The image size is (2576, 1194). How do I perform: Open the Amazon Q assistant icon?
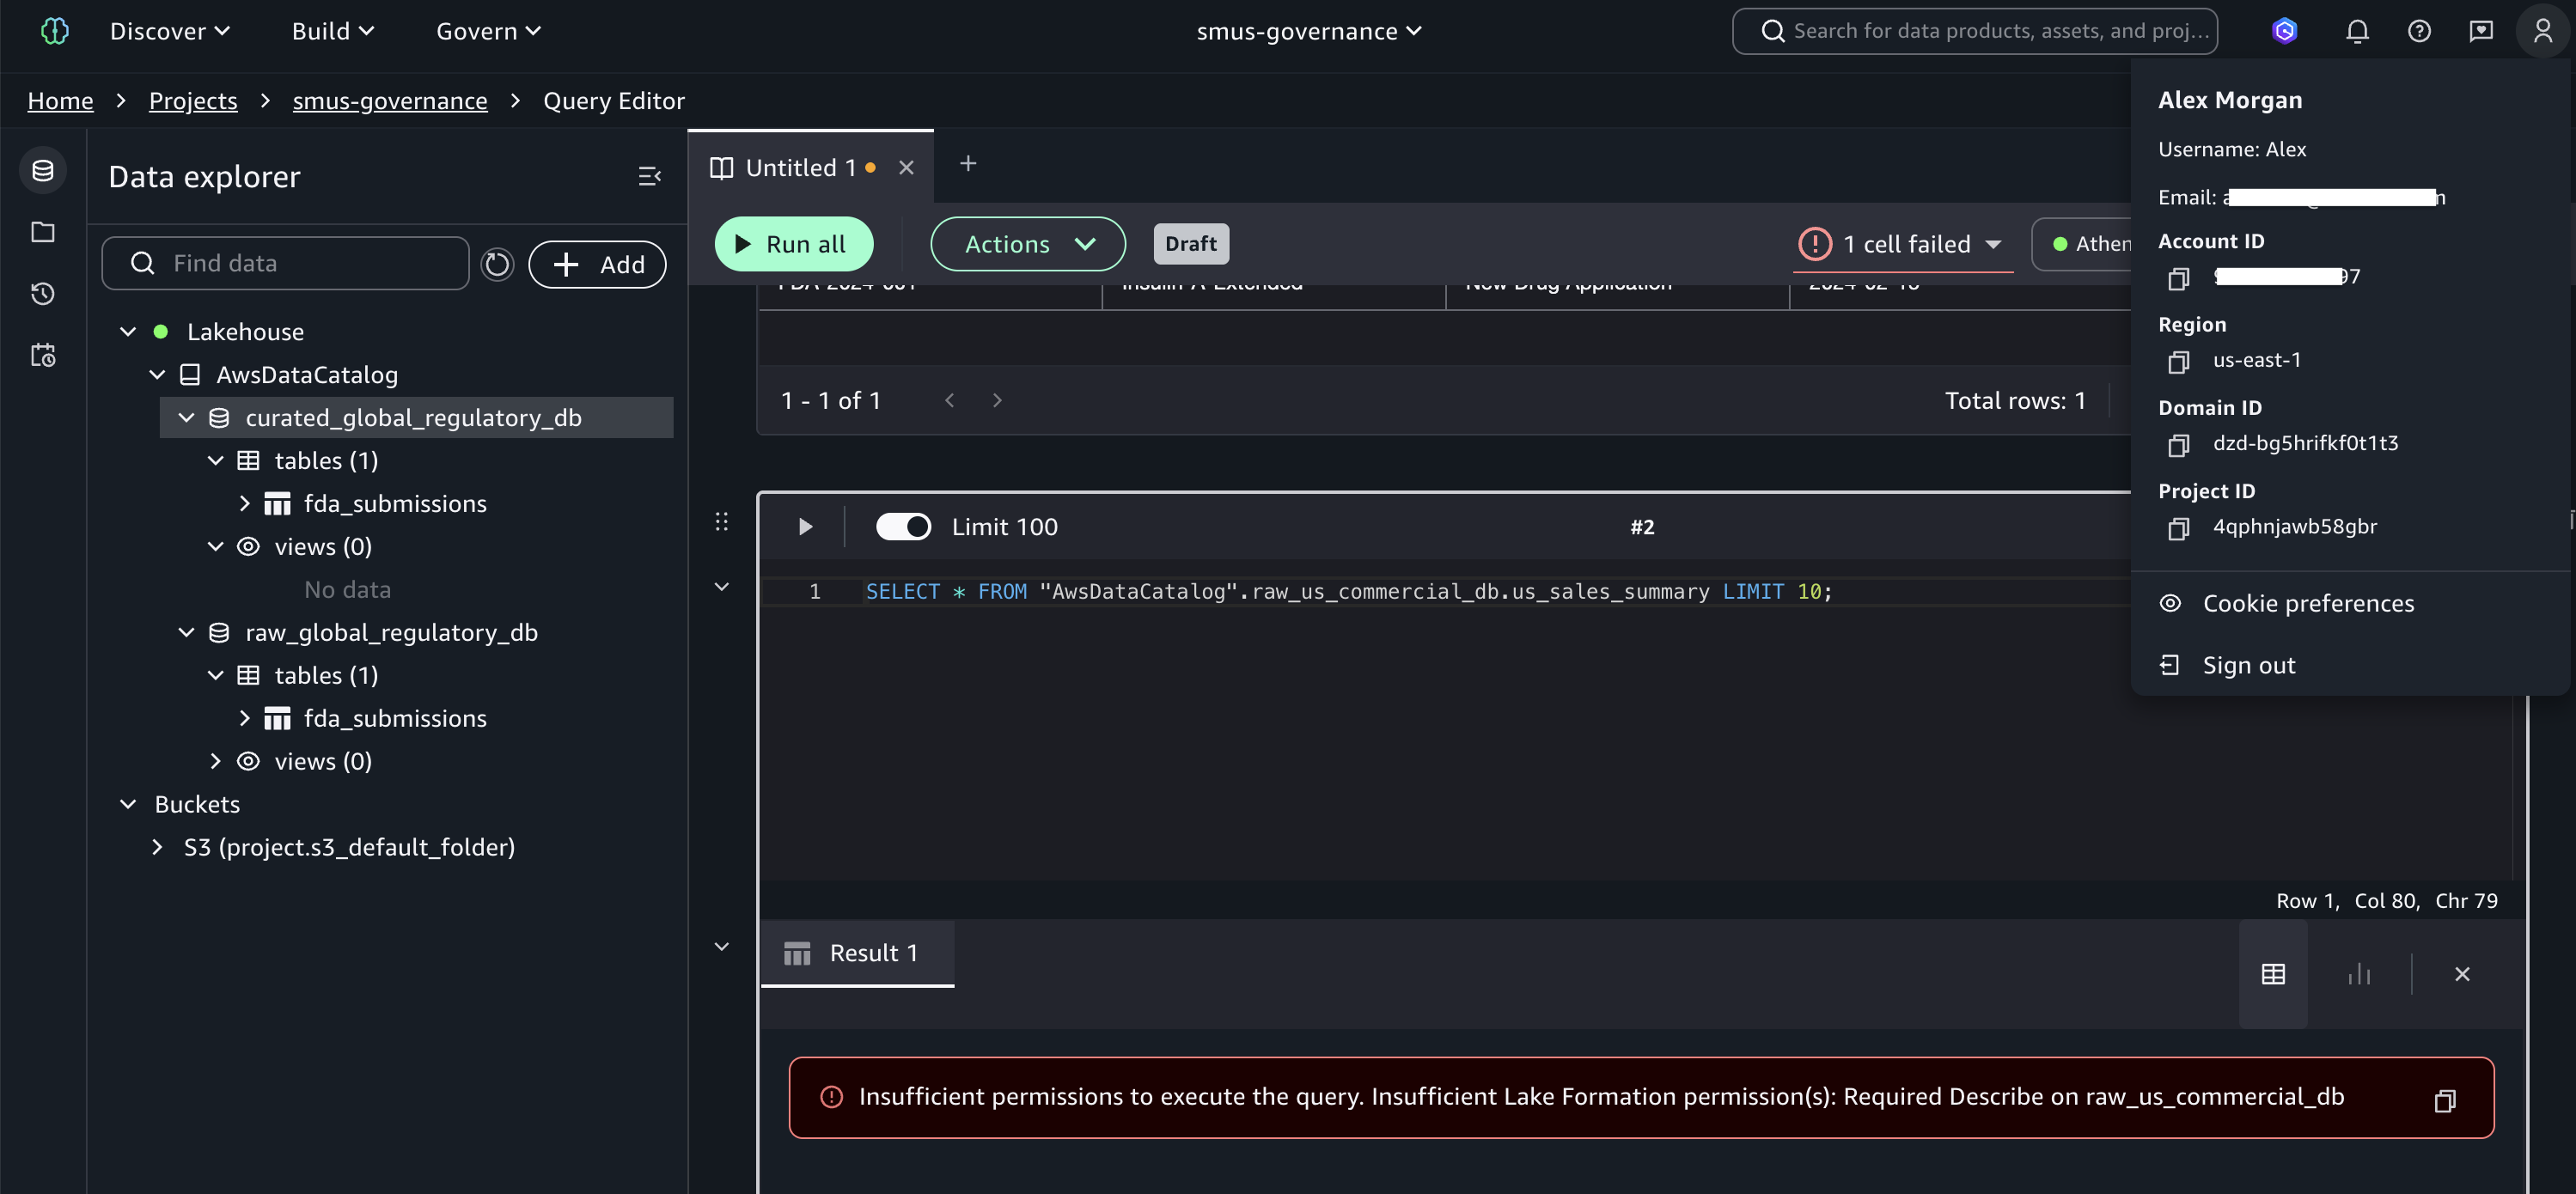click(2284, 31)
